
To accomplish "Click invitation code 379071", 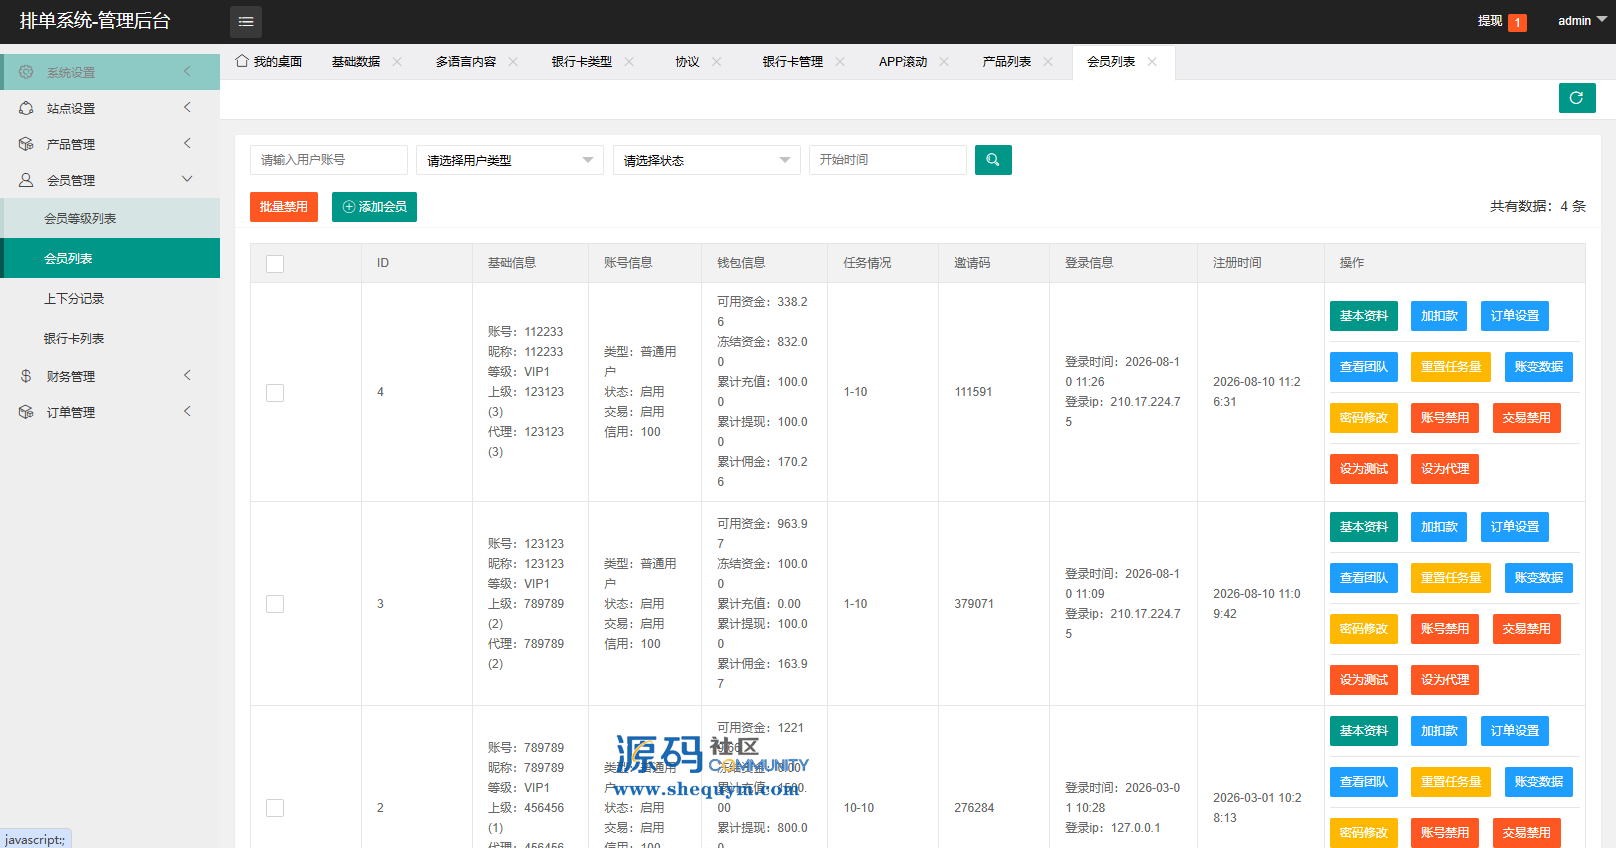I will click(974, 604).
